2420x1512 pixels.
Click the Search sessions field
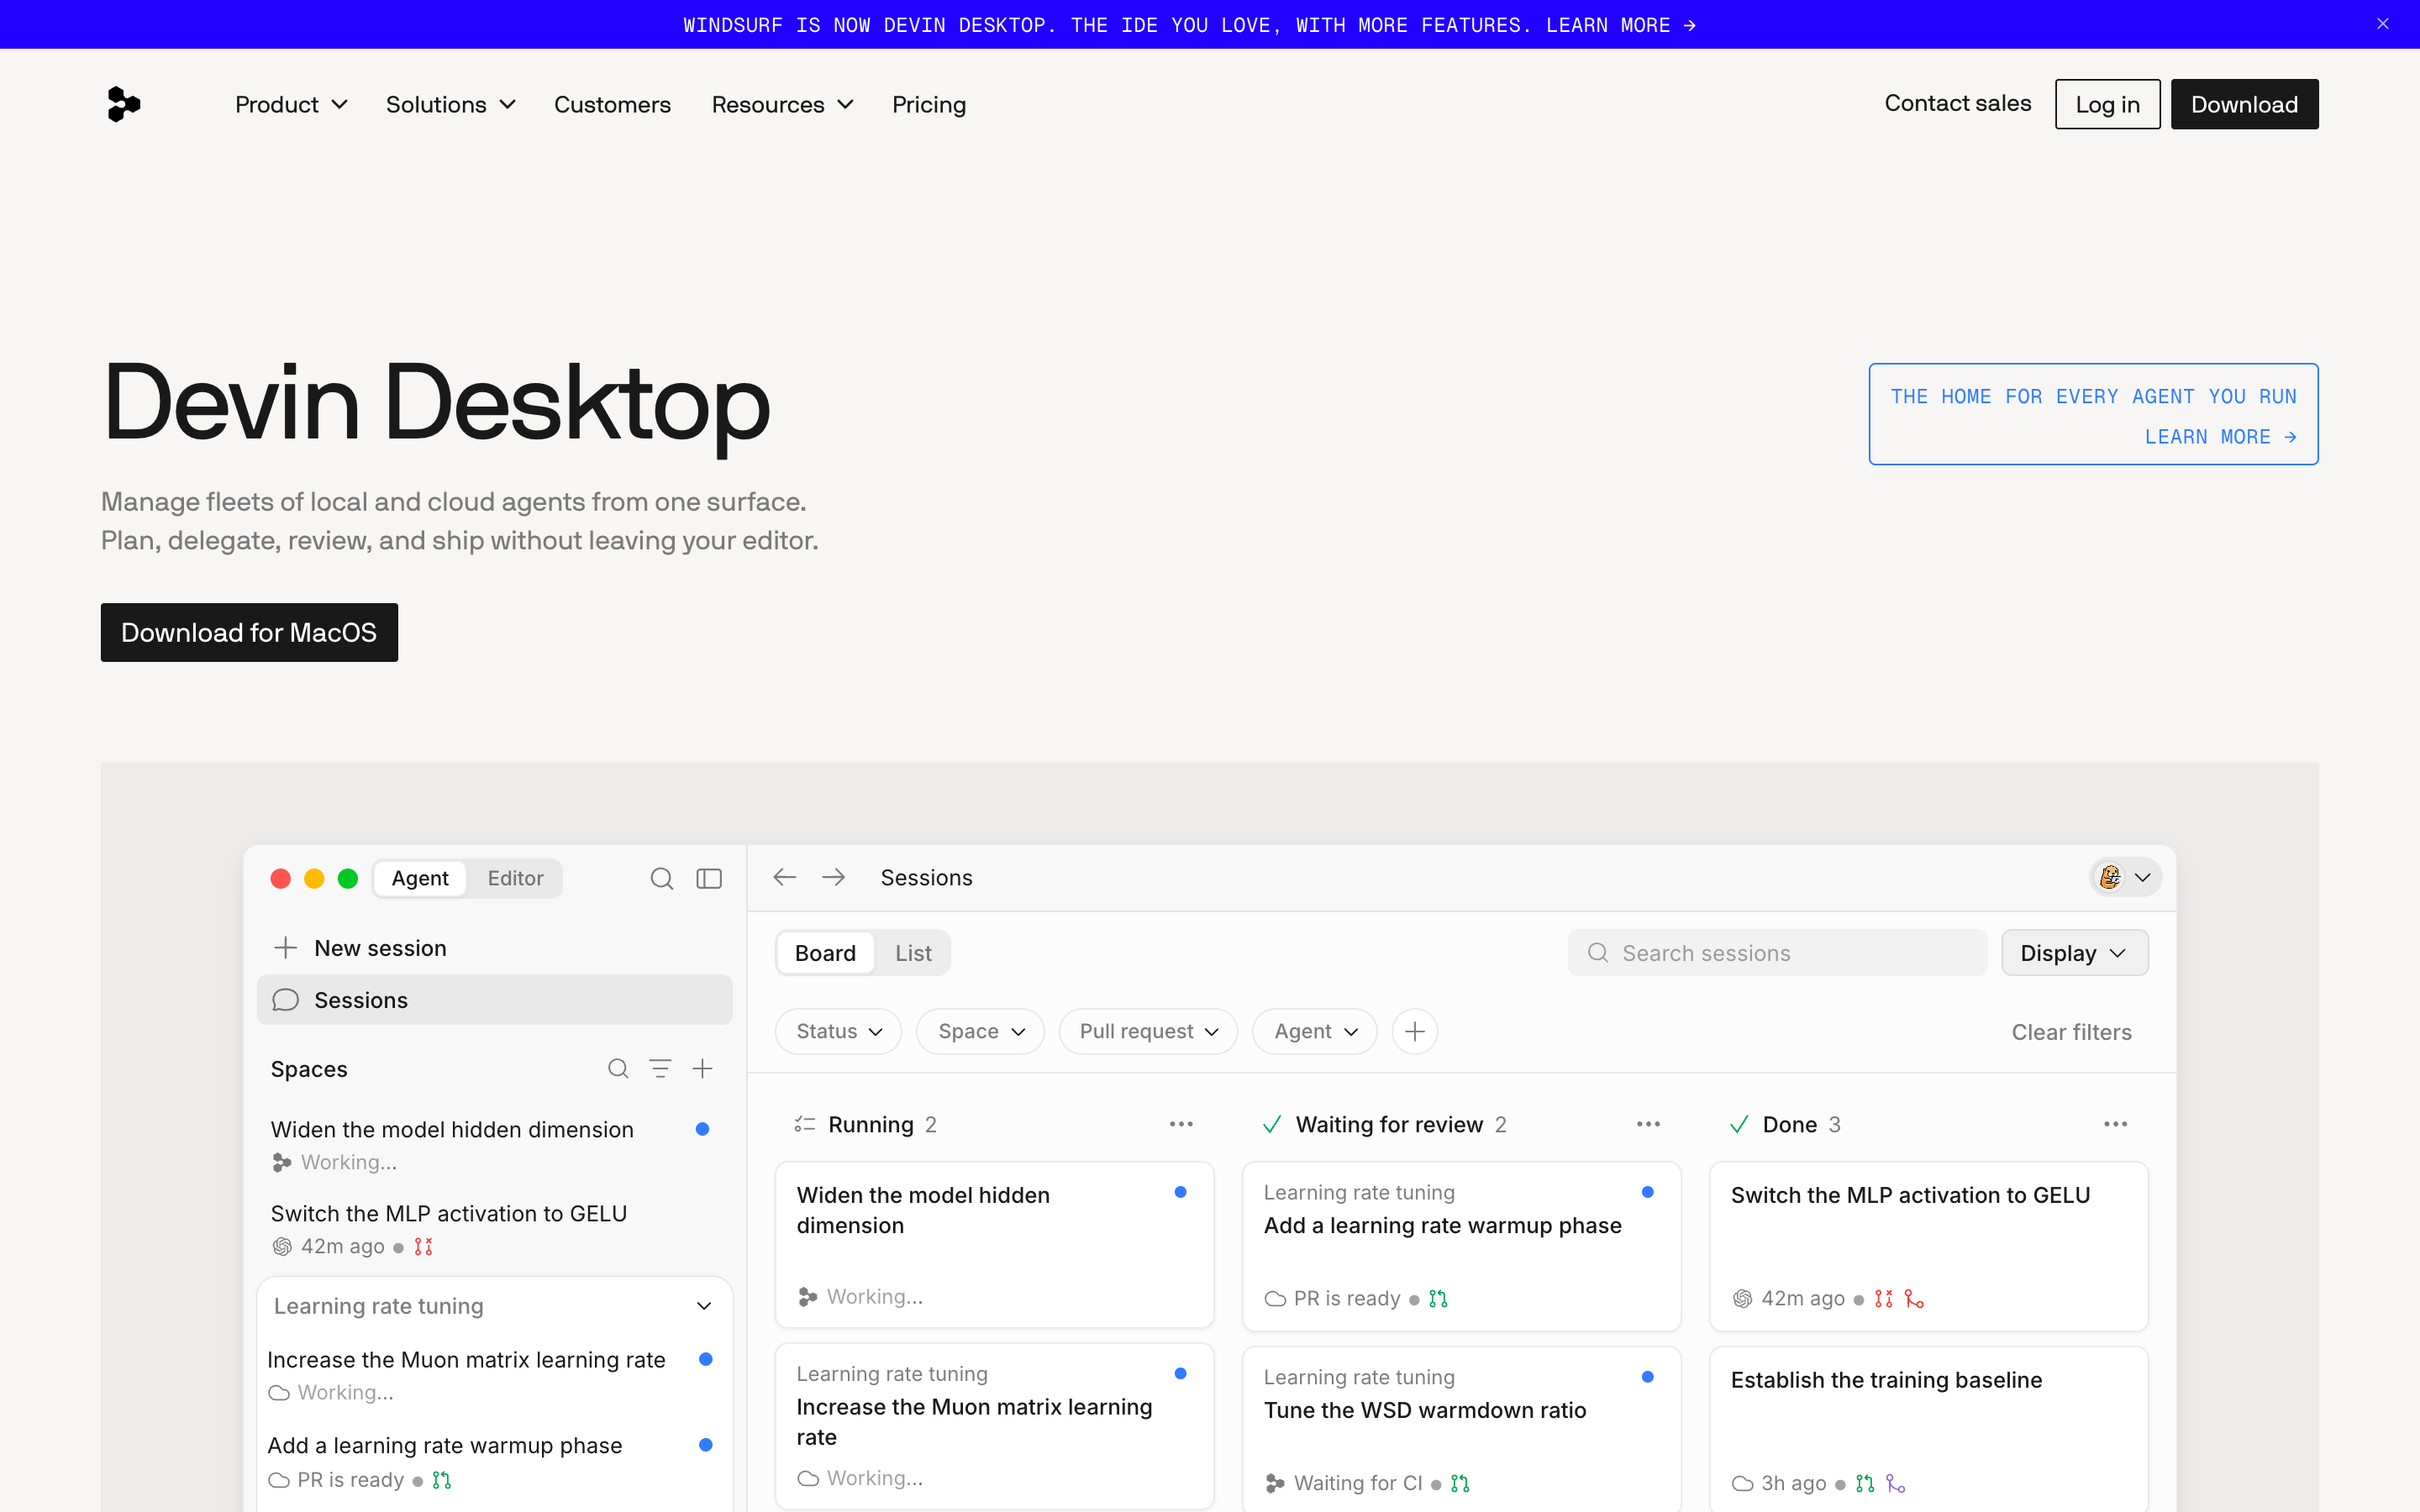point(1777,953)
